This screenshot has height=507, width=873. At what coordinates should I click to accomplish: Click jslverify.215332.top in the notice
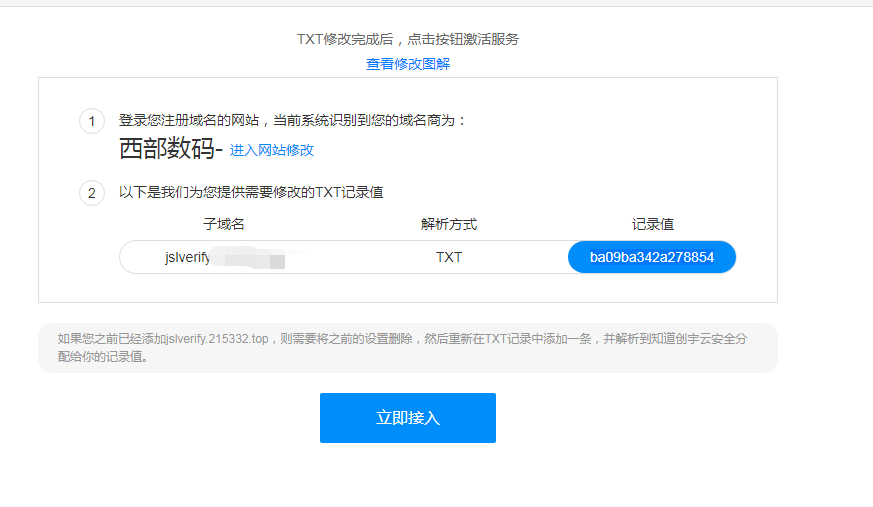(x=218, y=339)
